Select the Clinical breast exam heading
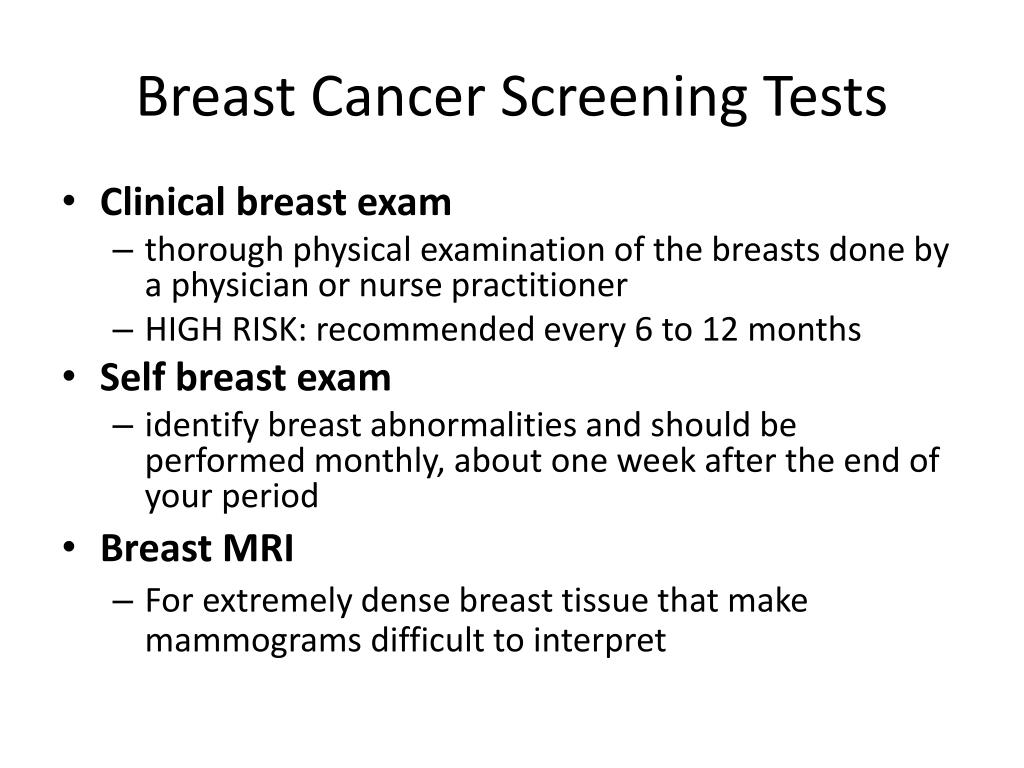Image resolution: width=1024 pixels, height=768 pixels. (x=276, y=202)
